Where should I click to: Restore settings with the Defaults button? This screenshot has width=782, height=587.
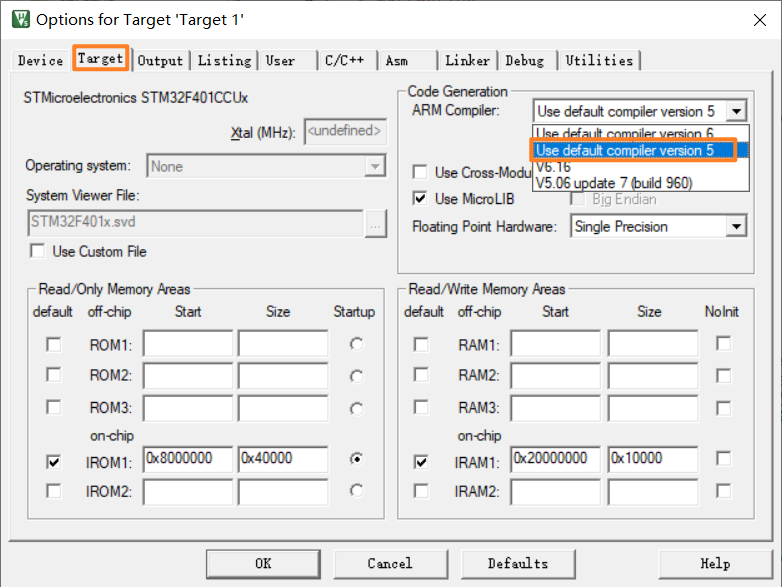tap(518, 564)
